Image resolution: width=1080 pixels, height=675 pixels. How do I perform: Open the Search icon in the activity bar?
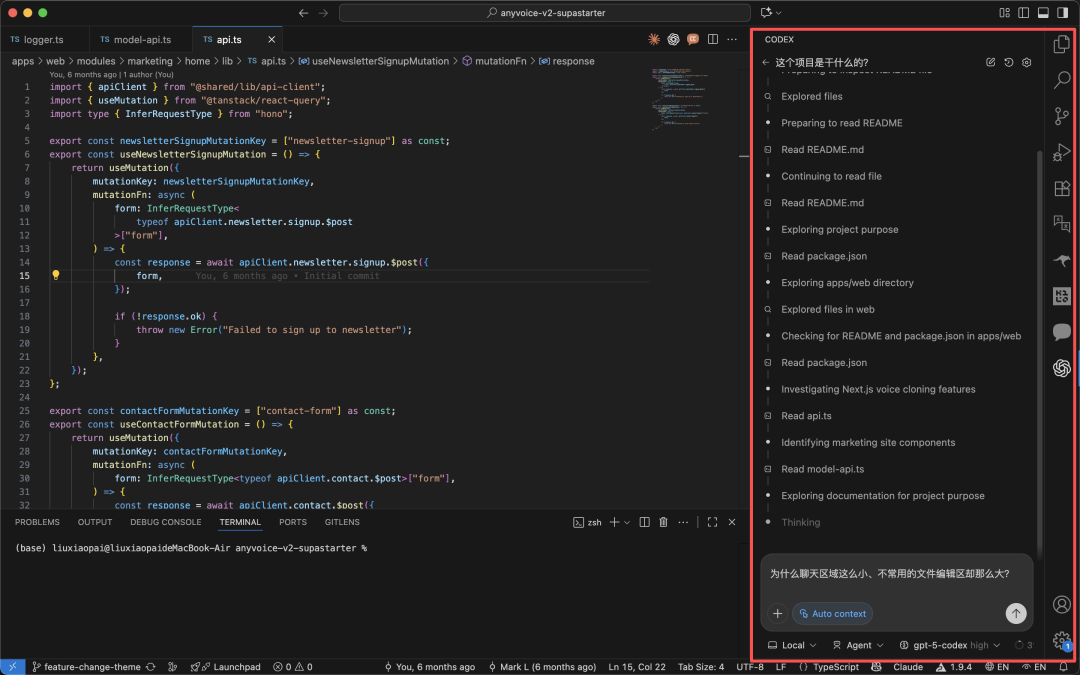pos(1061,80)
